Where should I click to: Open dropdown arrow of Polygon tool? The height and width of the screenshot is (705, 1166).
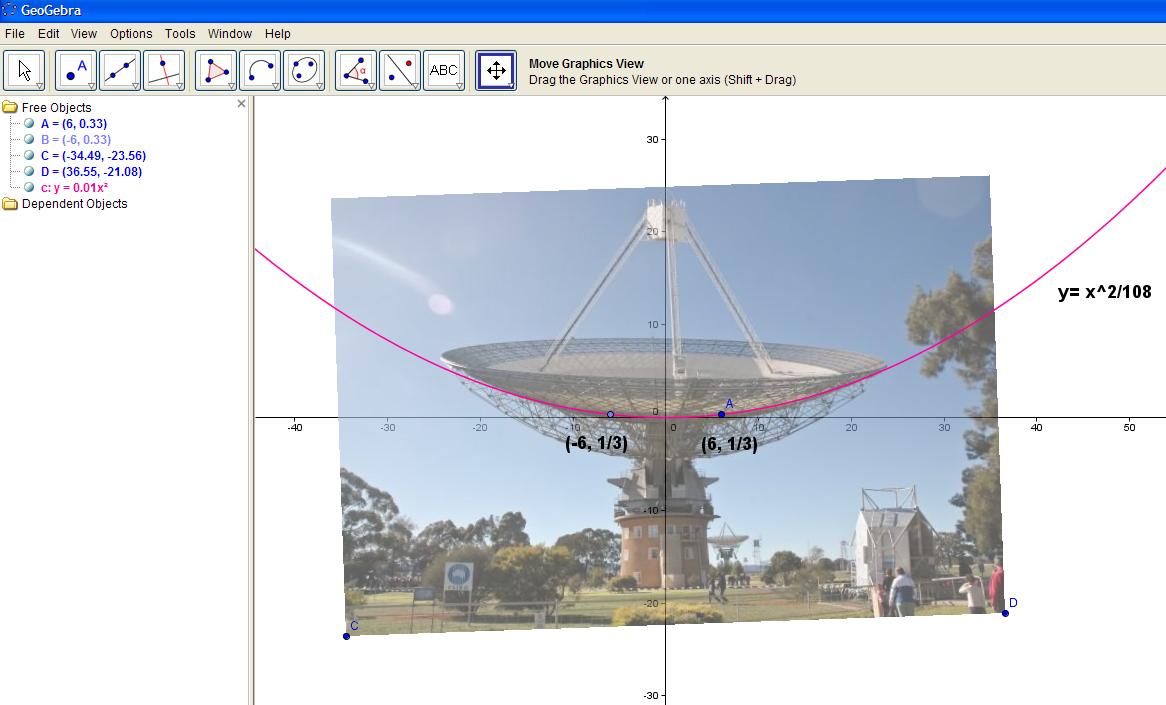coord(231,86)
